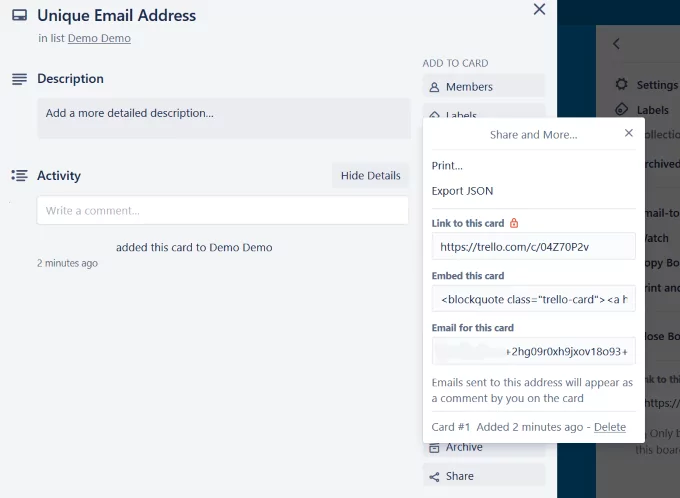Click the Write a comment field
Image resolution: width=680 pixels, height=498 pixels.
pyautogui.click(x=222, y=211)
